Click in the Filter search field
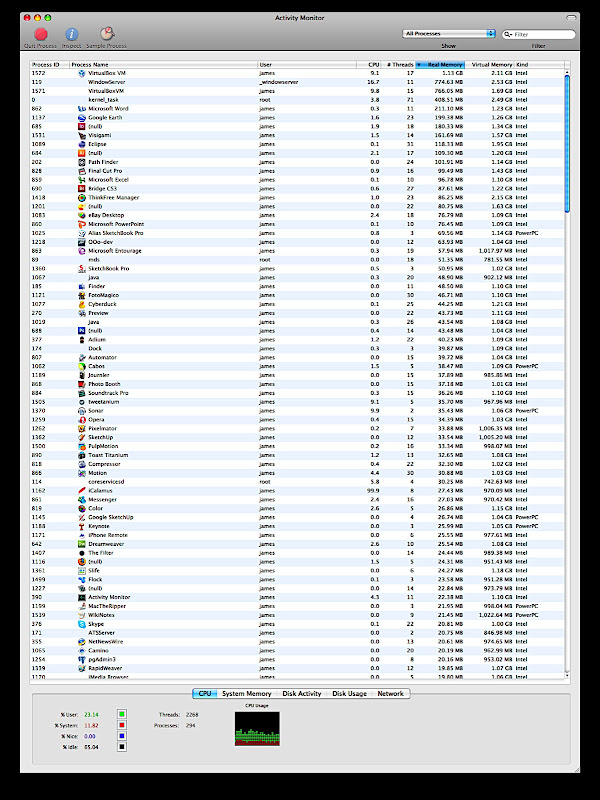Viewport: 600px width, 800px height. (x=539, y=34)
